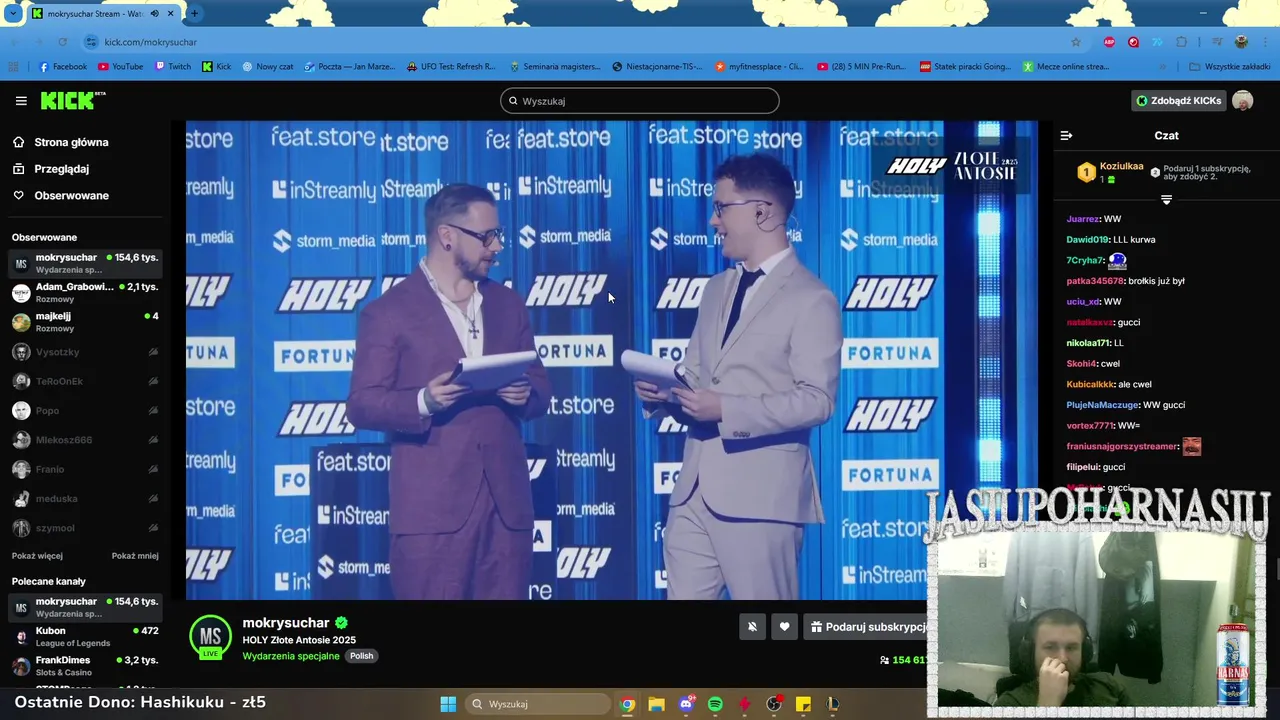Open offline channel Mlekosz666
Viewport: 1280px width, 720px height.
point(85,440)
